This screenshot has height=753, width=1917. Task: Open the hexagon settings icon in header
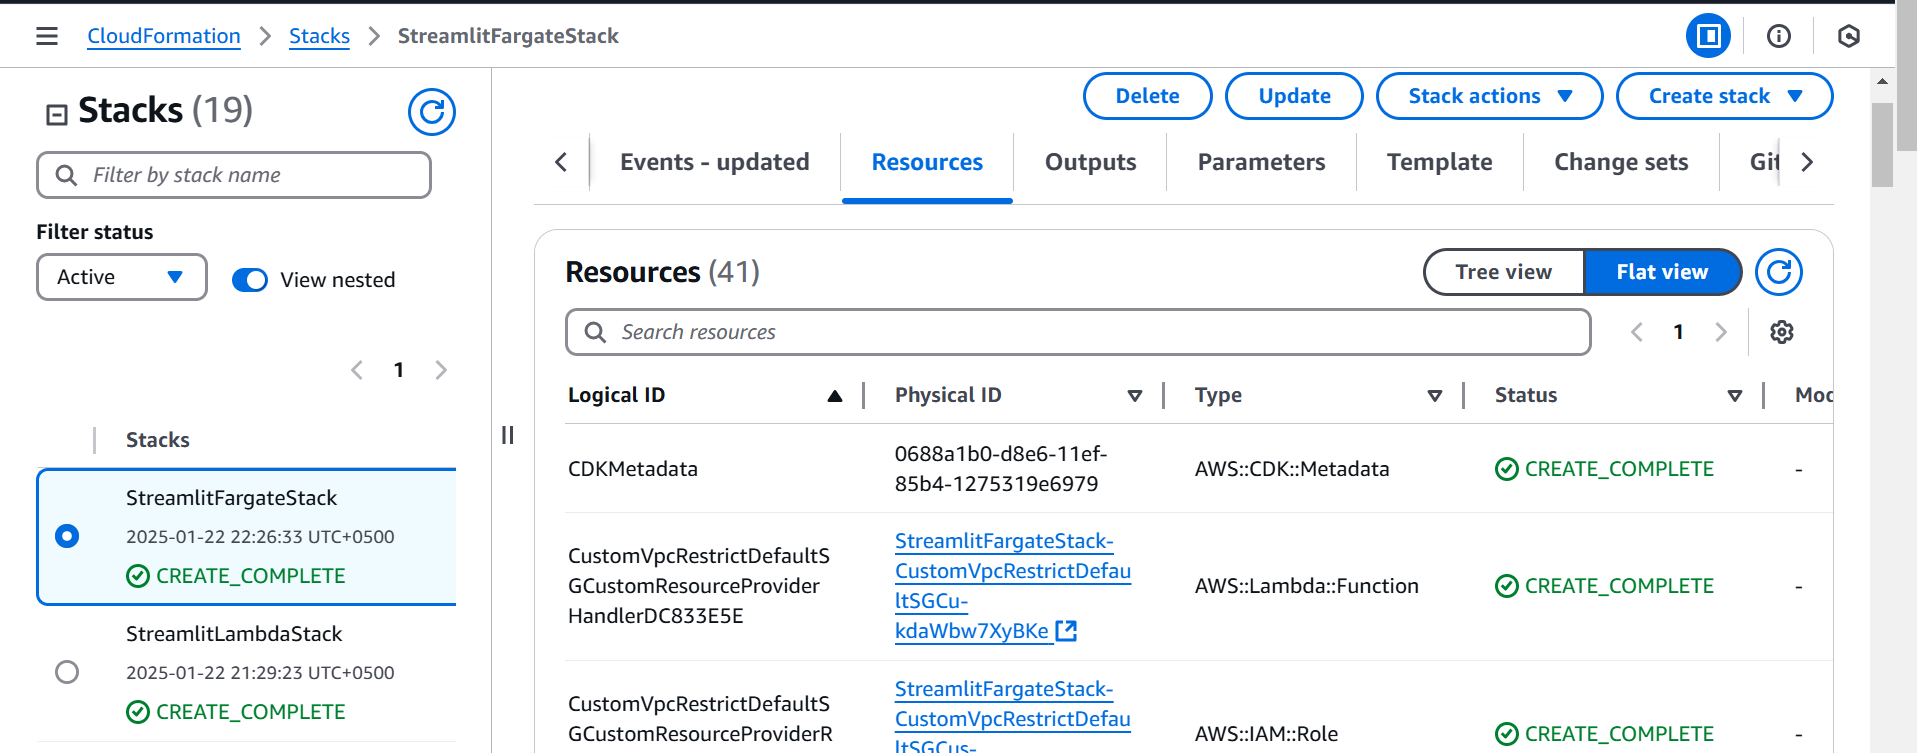[x=1848, y=36]
